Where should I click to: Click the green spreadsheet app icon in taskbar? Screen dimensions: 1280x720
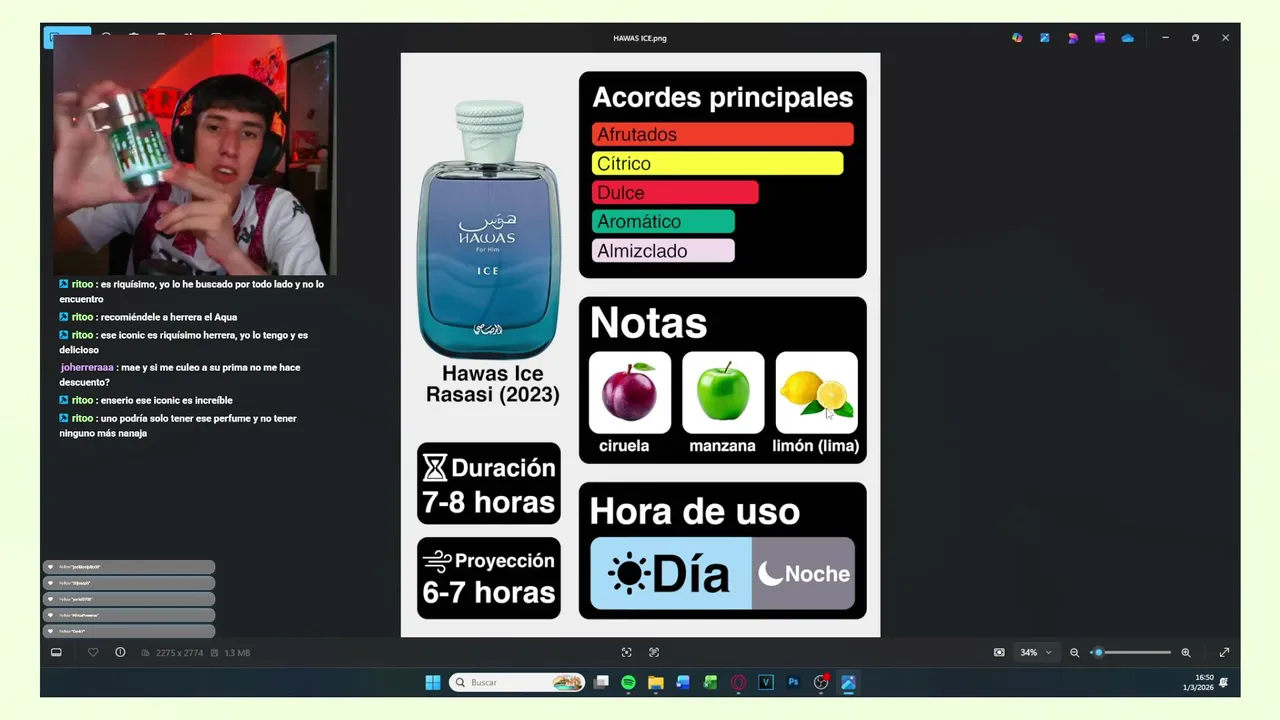tap(711, 682)
